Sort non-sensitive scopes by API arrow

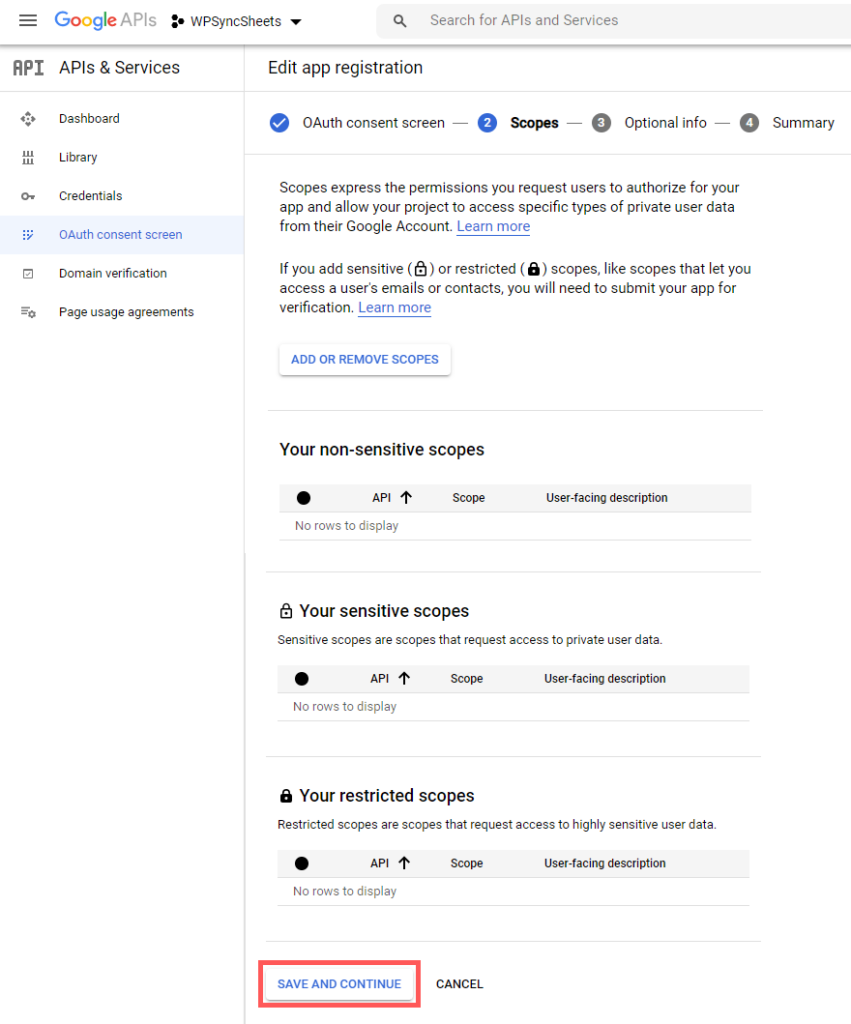pos(406,498)
